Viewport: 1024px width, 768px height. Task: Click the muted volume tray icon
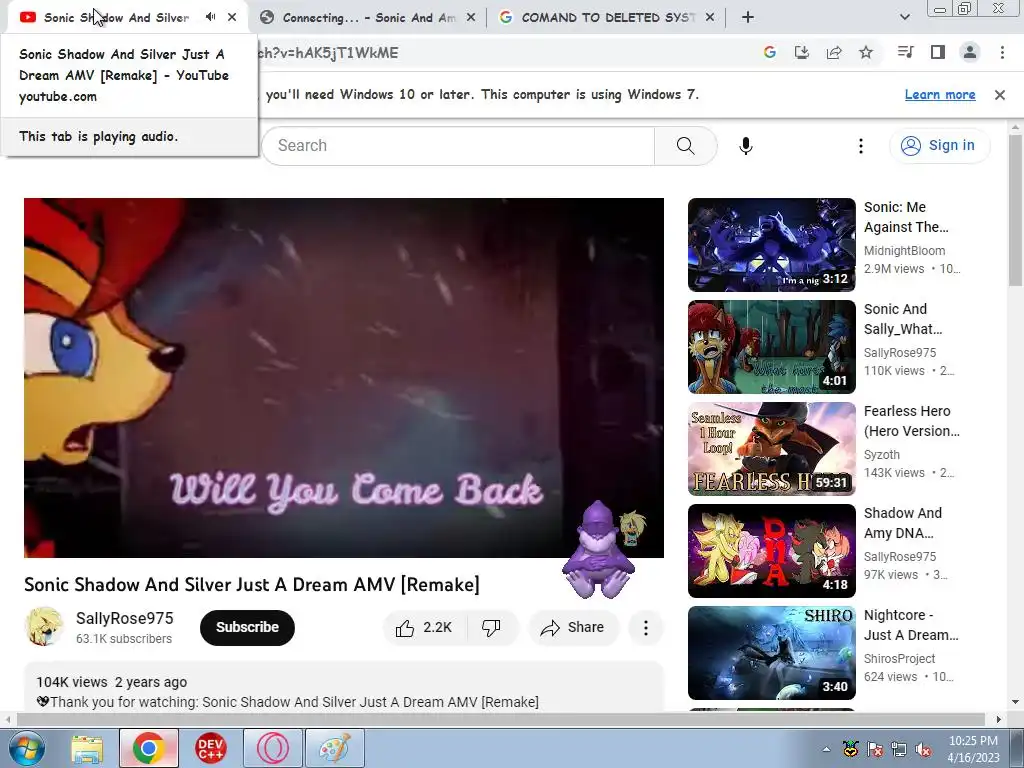coord(923,749)
